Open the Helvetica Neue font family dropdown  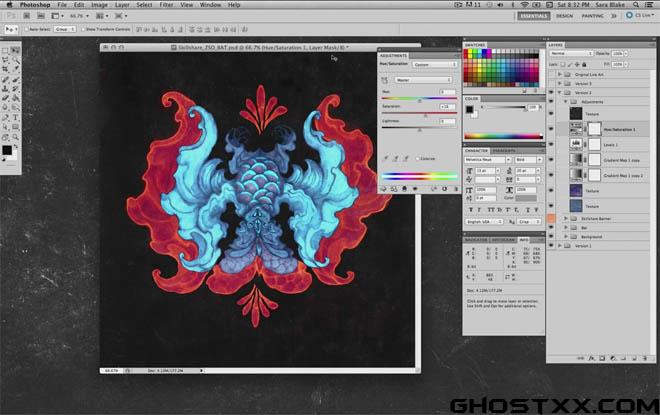pyautogui.click(x=487, y=160)
